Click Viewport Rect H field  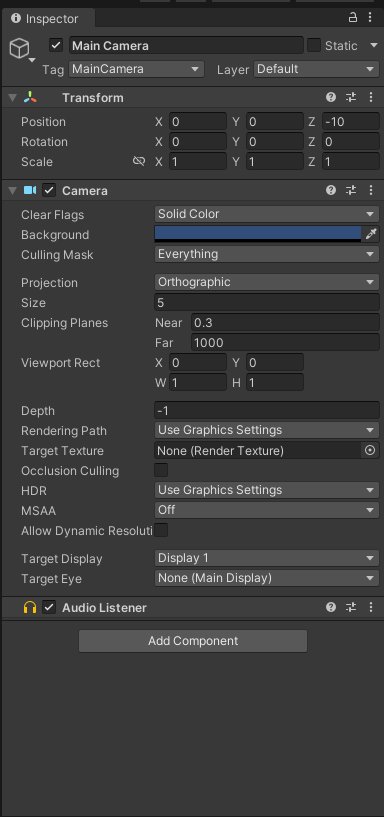pyautogui.click(x=275, y=382)
